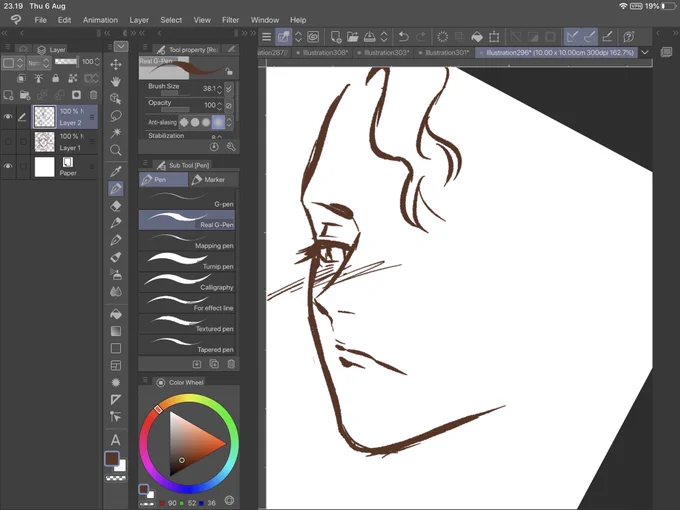This screenshot has height=510, width=680.
Task: Choose the Calligraphy sub tool
Action: pos(187,282)
